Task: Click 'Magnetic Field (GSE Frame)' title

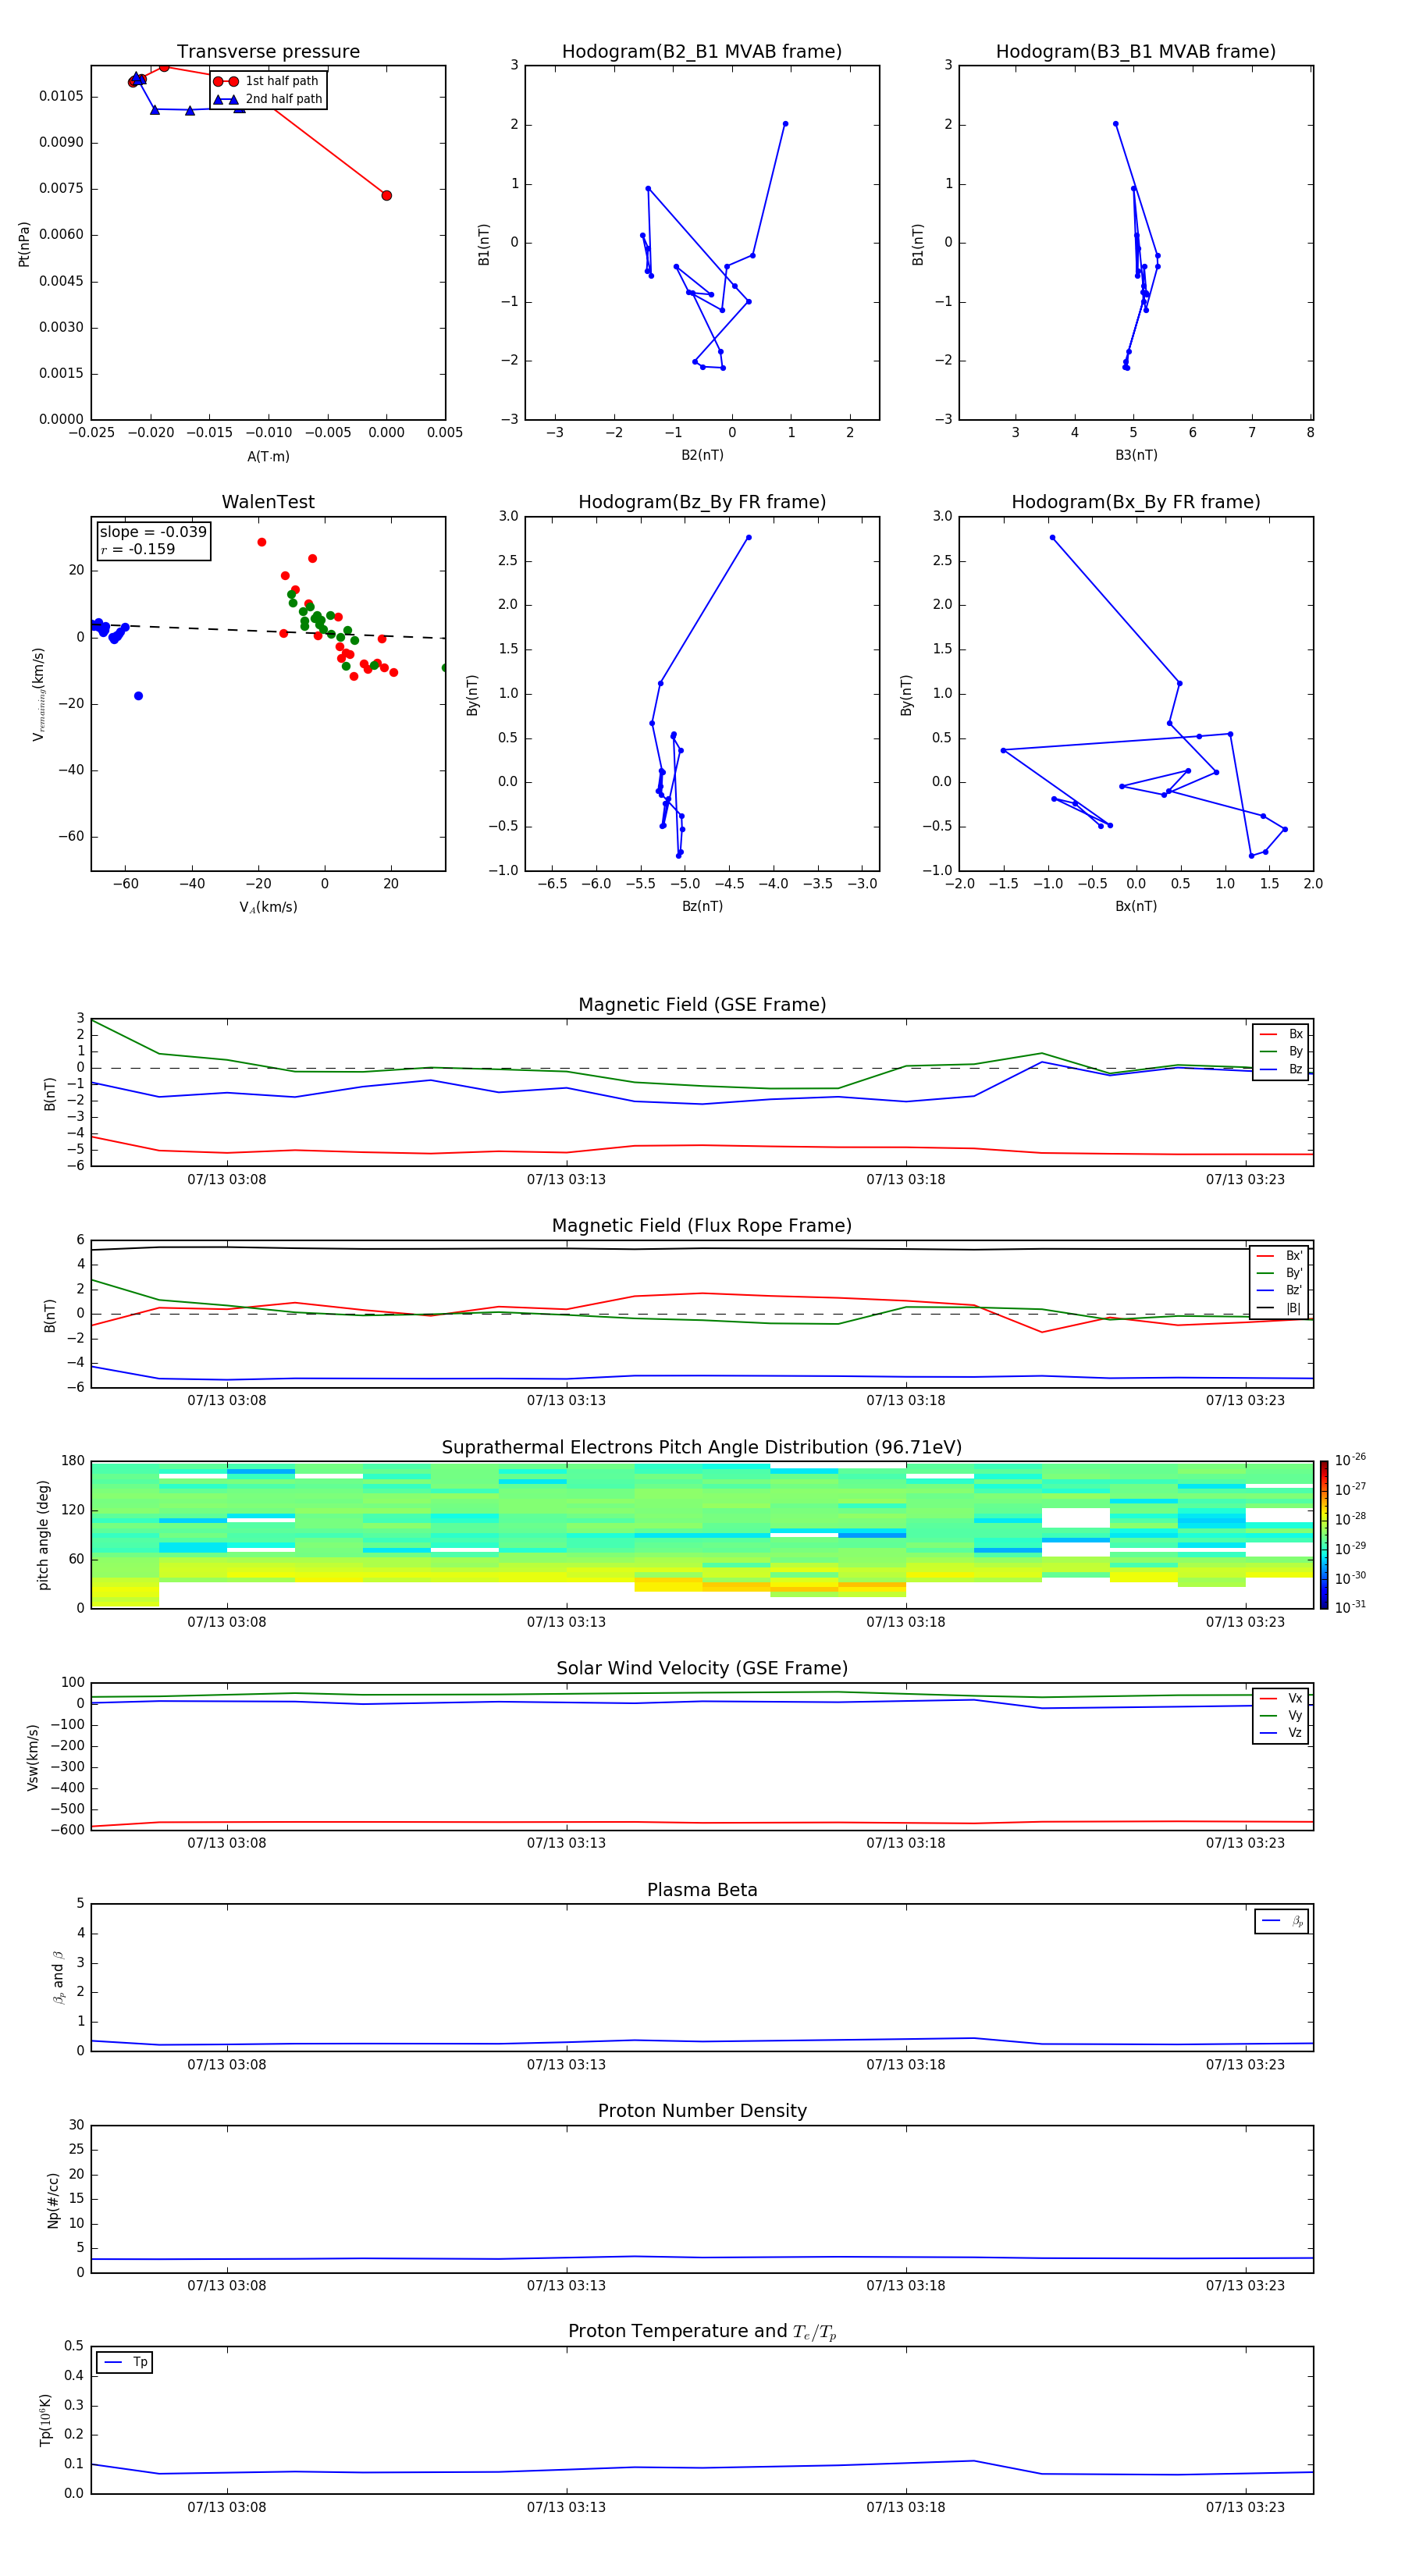Action: click(x=702, y=1005)
